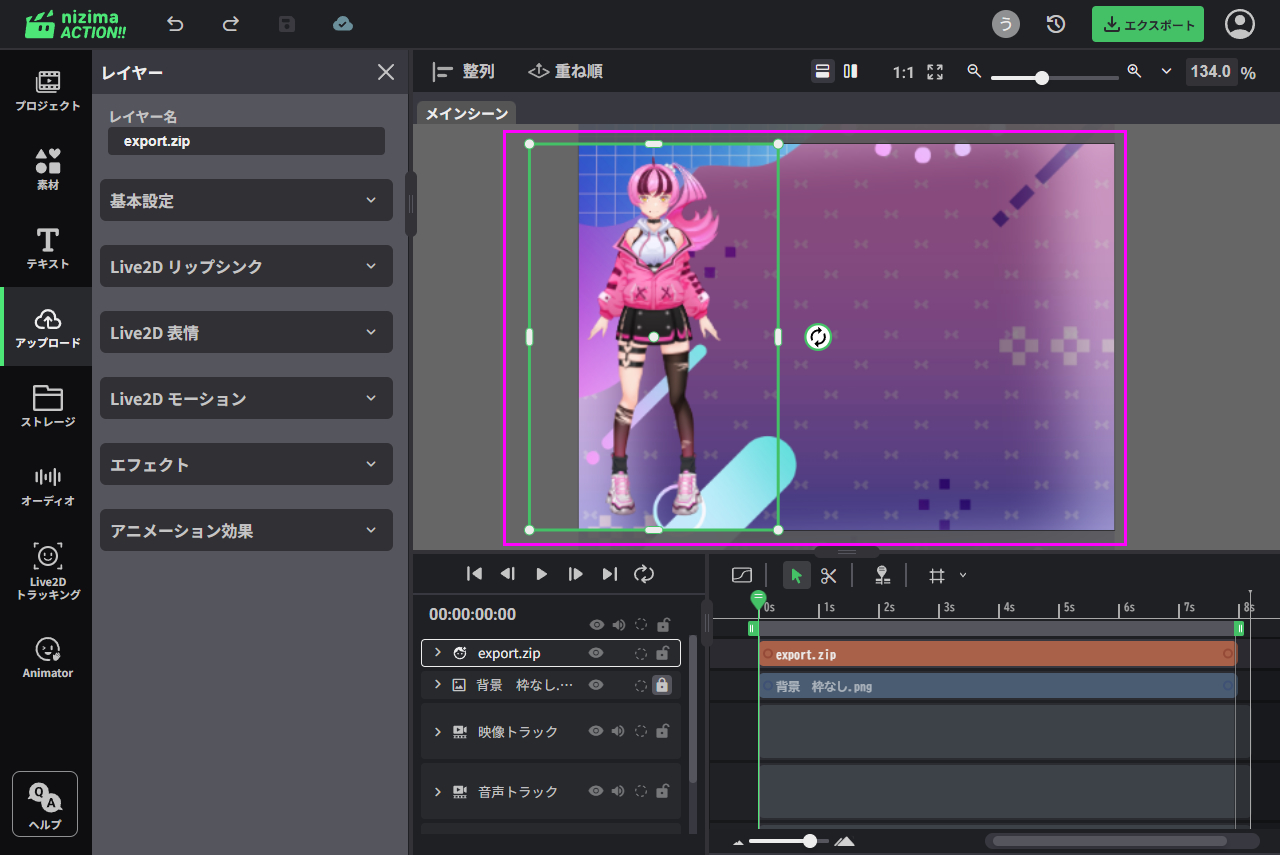
Task: Open the Live2D Tracking panel
Action: (47, 571)
